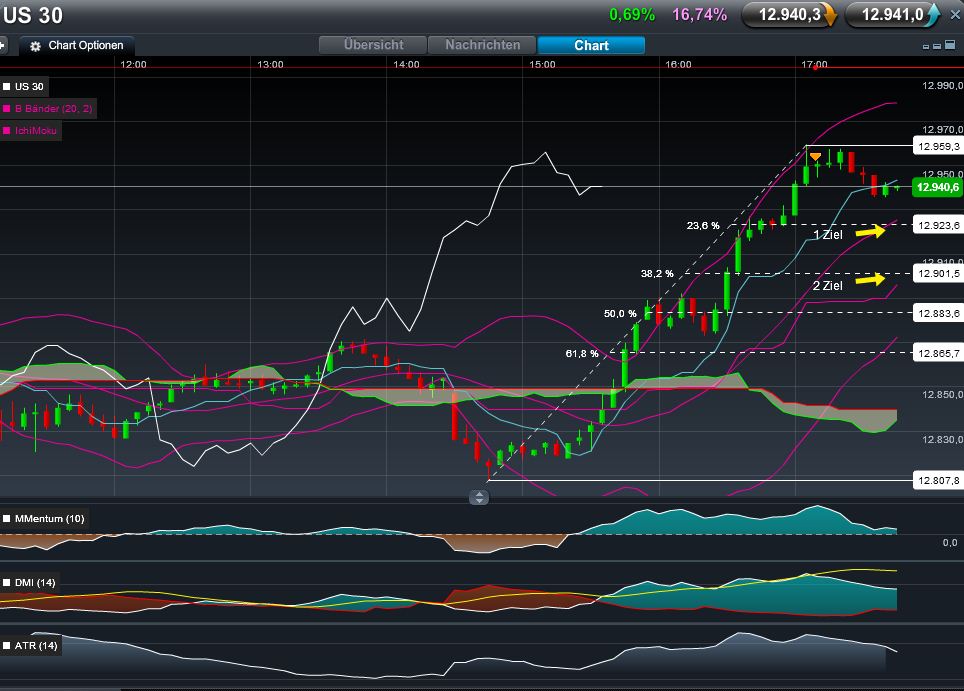Switch to the Nachrichten tab
The image size is (964, 691).
pos(483,45)
